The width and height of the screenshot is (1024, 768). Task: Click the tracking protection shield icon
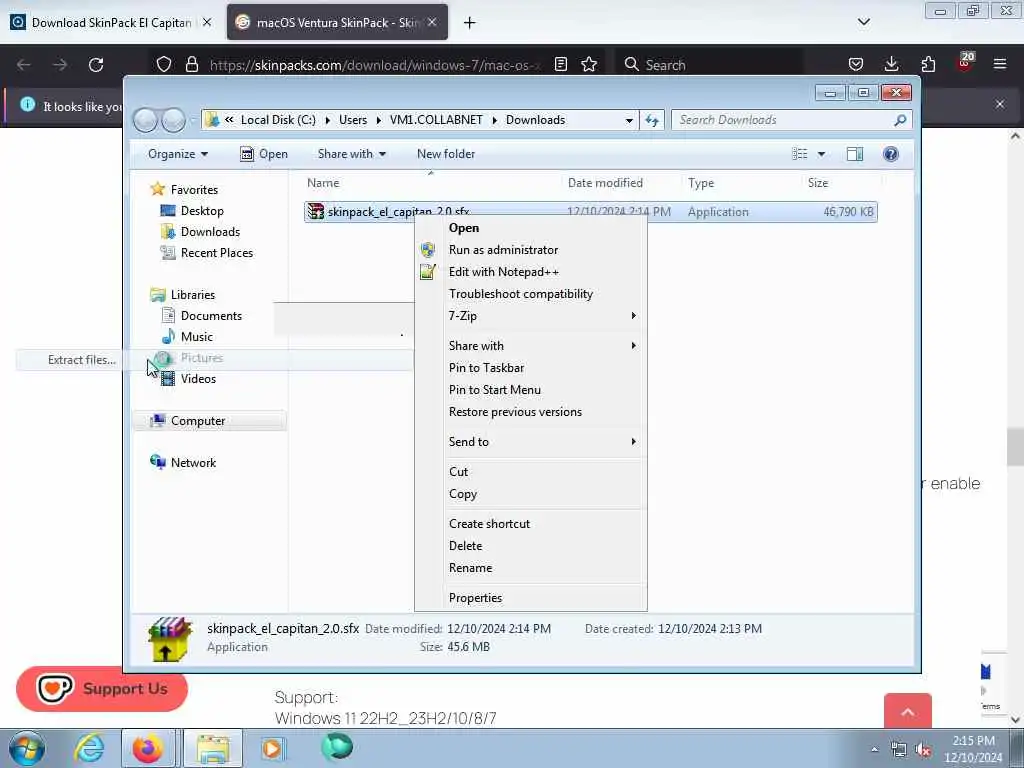pyautogui.click(x=164, y=64)
